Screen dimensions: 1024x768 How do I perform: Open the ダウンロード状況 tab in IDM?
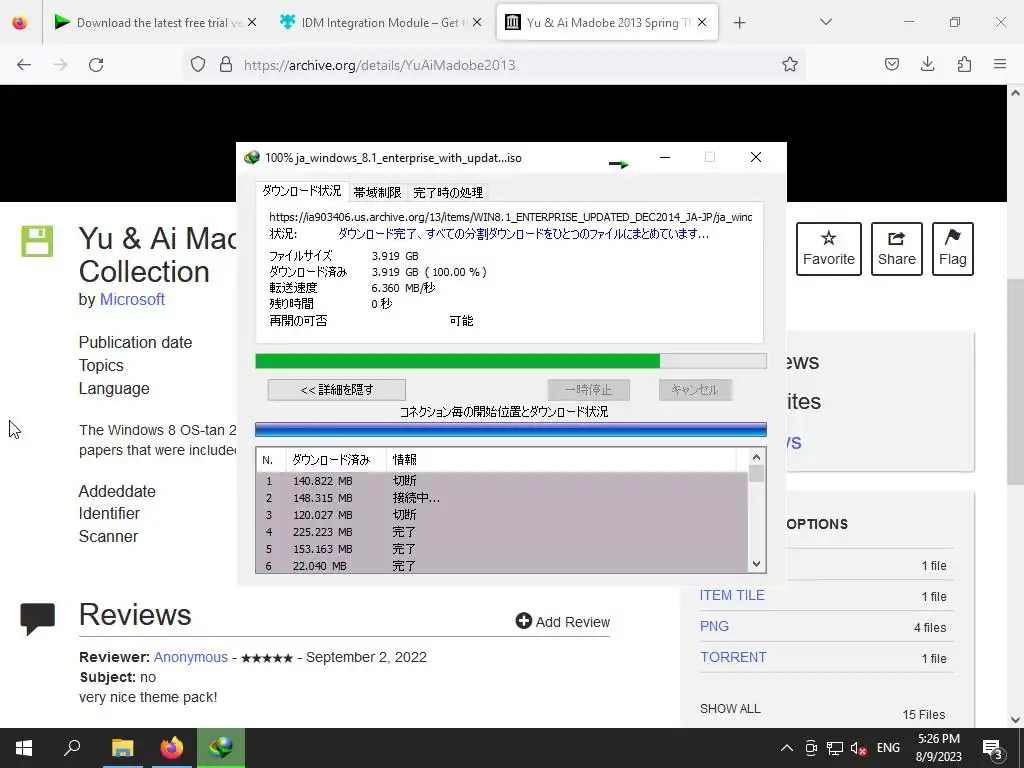pyautogui.click(x=302, y=191)
